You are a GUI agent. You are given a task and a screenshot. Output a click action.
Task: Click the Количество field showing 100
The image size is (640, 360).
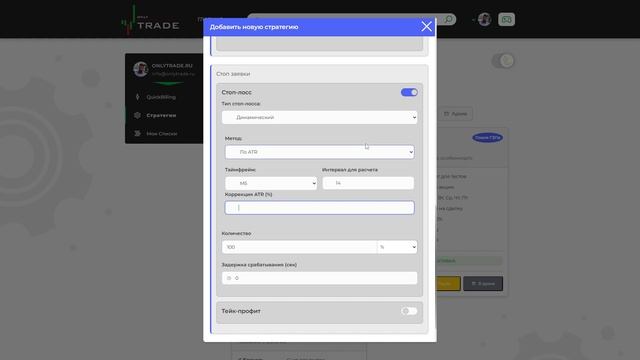(299, 247)
